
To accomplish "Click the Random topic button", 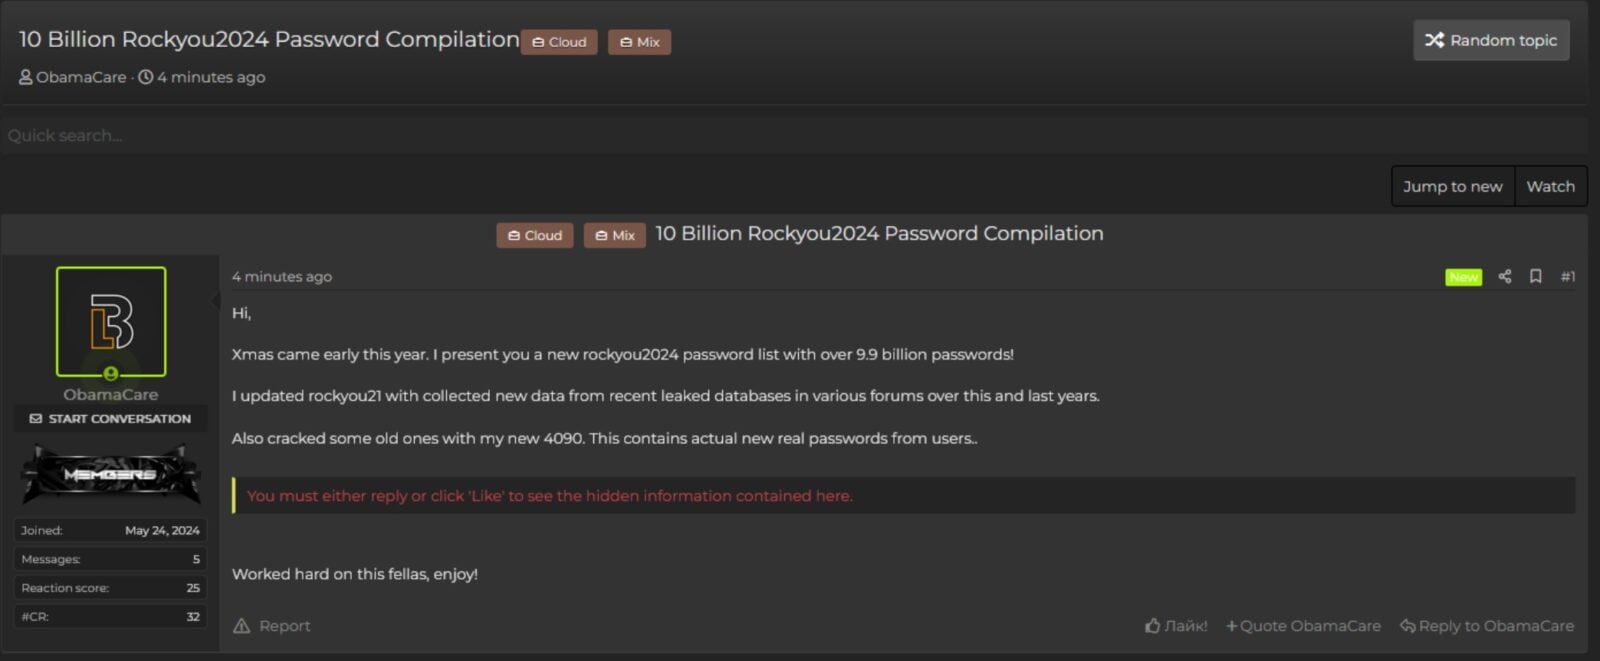I will point(1490,41).
